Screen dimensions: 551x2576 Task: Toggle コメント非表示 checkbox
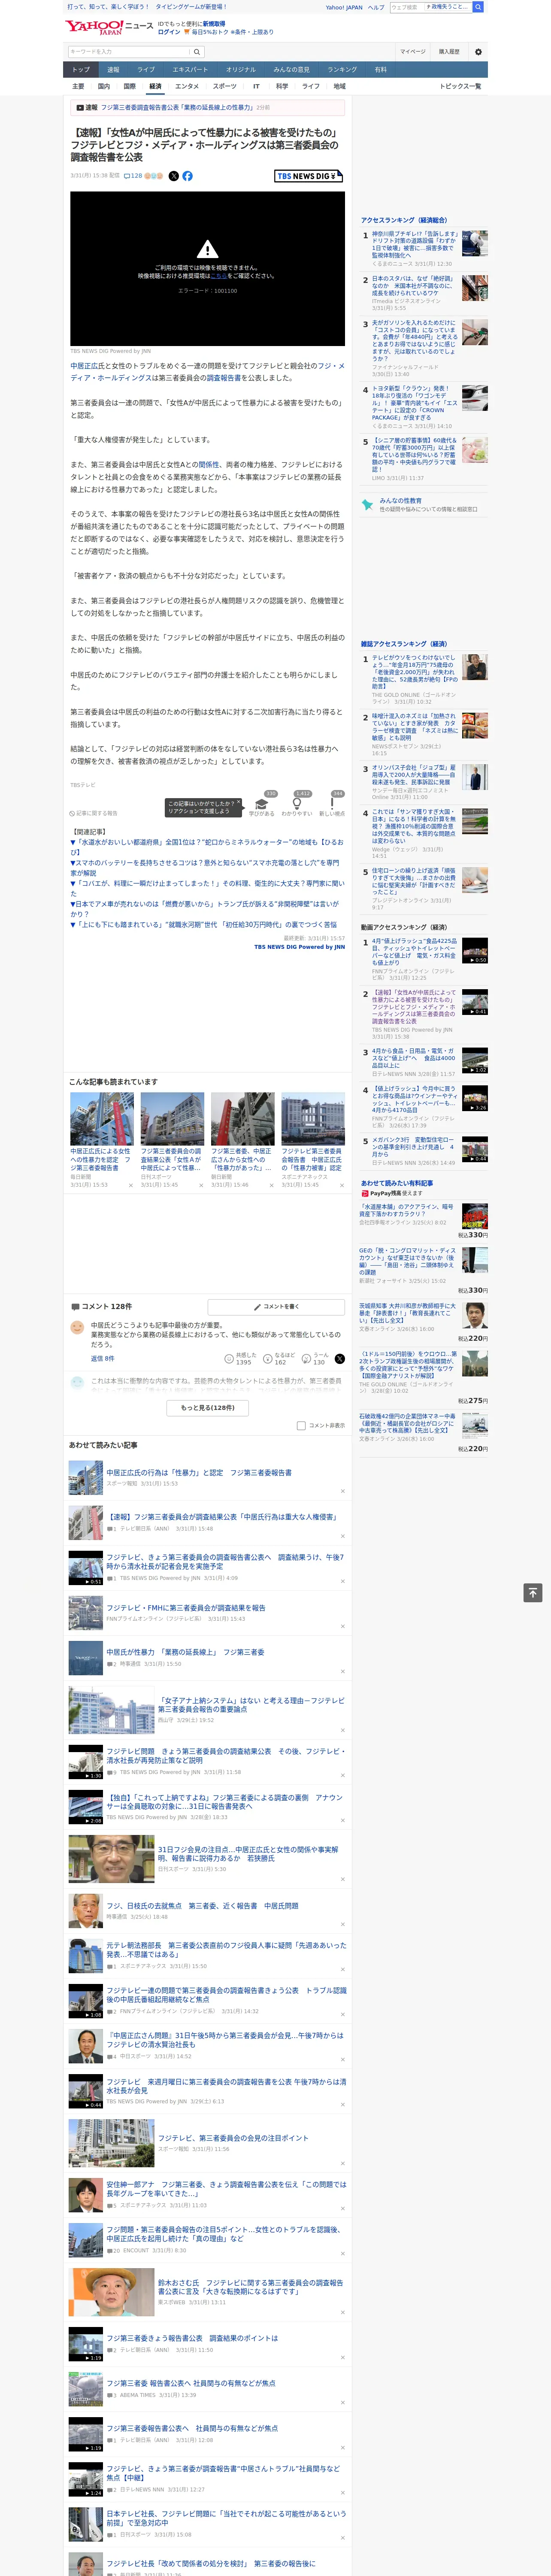tap(301, 1426)
